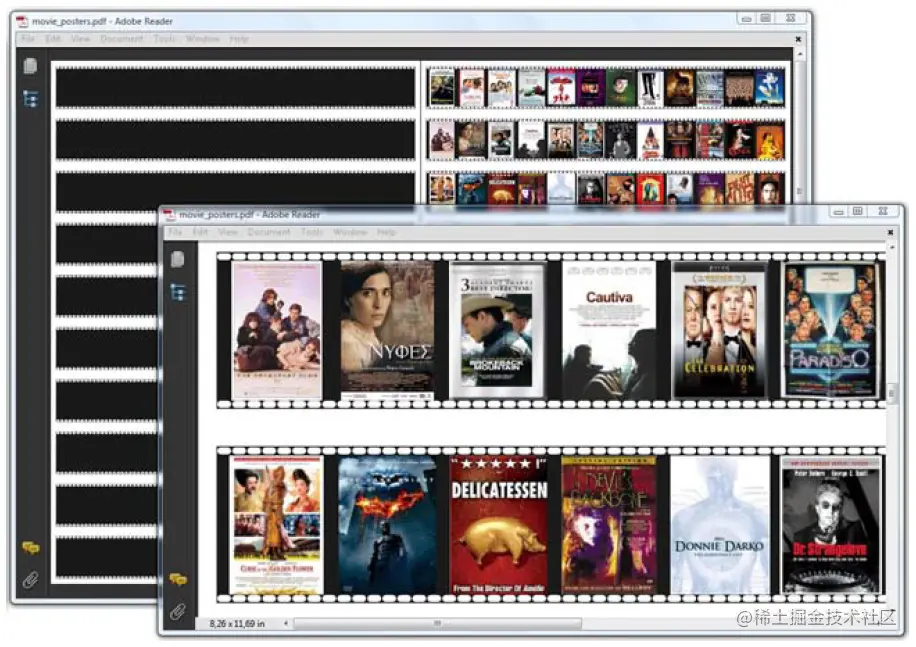
Task: Open the Model Tree panel icon in front window
Action: [x=178, y=291]
